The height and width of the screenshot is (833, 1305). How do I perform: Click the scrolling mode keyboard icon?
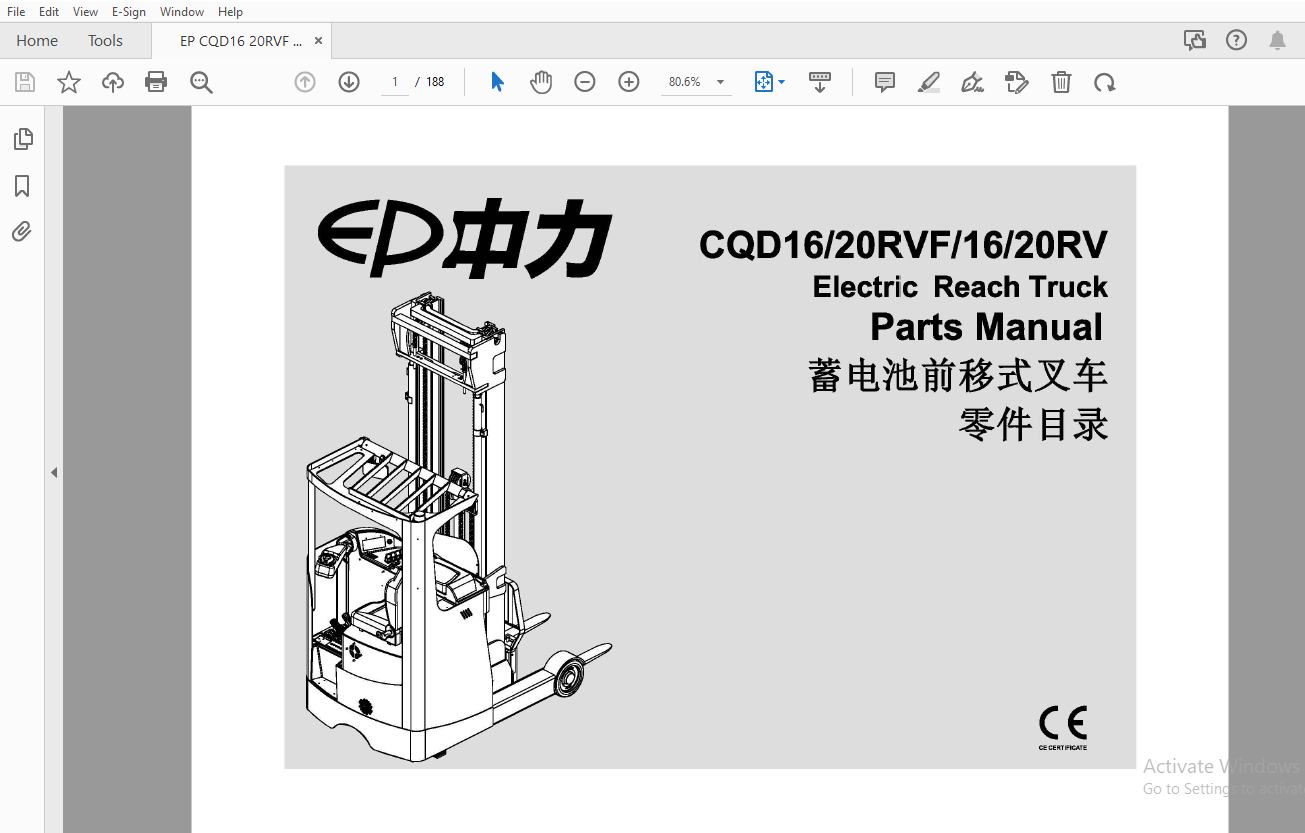tap(820, 82)
